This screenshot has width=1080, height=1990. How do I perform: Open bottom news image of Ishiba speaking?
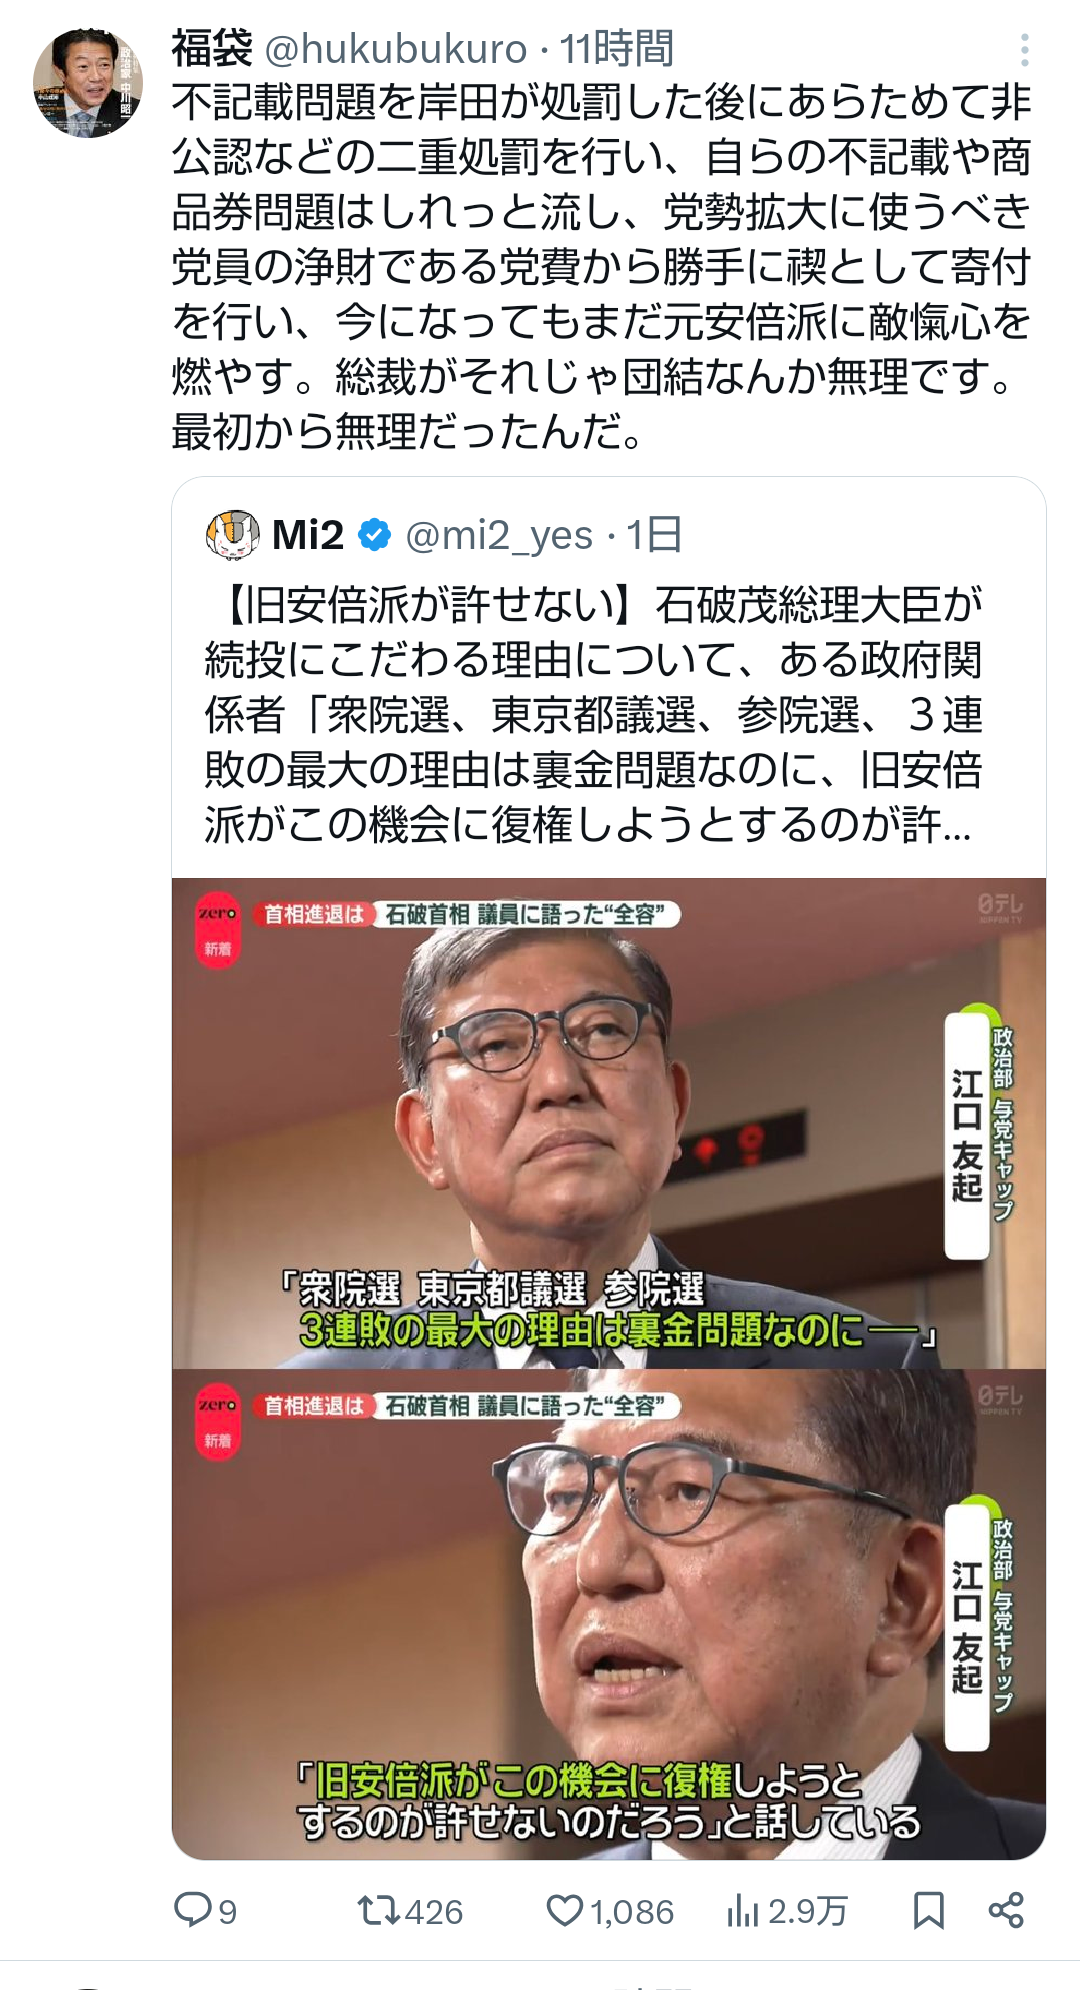[x=609, y=1614]
